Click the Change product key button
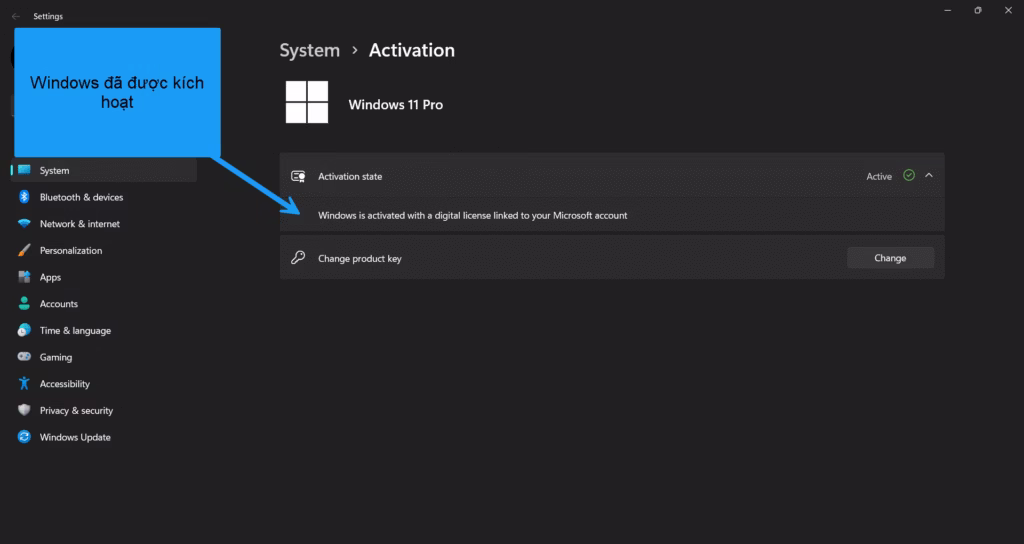Viewport: 1024px width, 544px height. click(890, 258)
